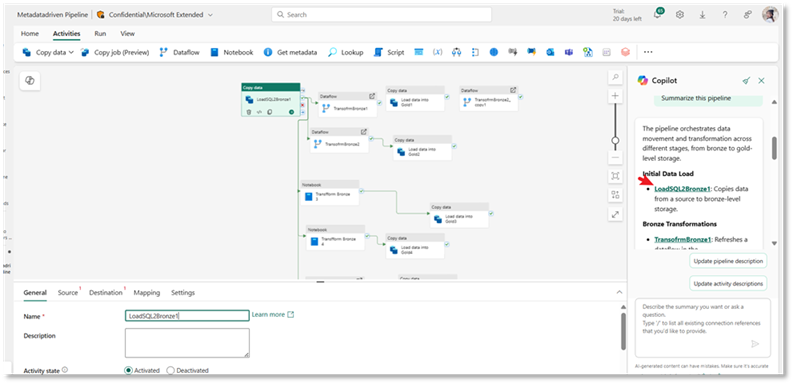Click the green check on TransofrmBronze1 activity
The width and height of the screenshot is (793, 384).
pyautogui.click(x=379, y=103)
